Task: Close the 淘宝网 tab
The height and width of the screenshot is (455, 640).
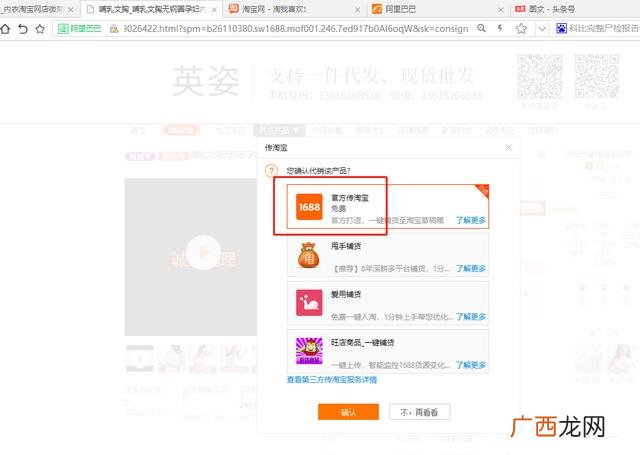Action: 358,9
